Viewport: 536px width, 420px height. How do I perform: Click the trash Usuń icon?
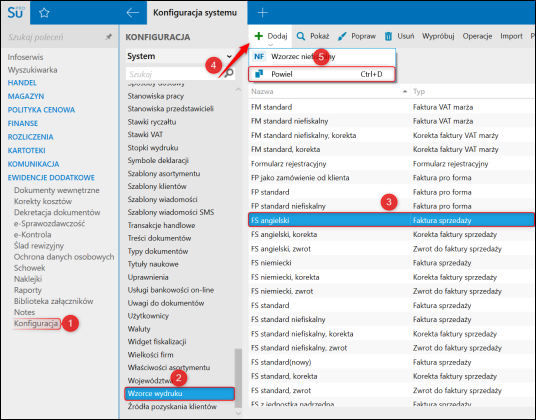[x=388, y=36]
